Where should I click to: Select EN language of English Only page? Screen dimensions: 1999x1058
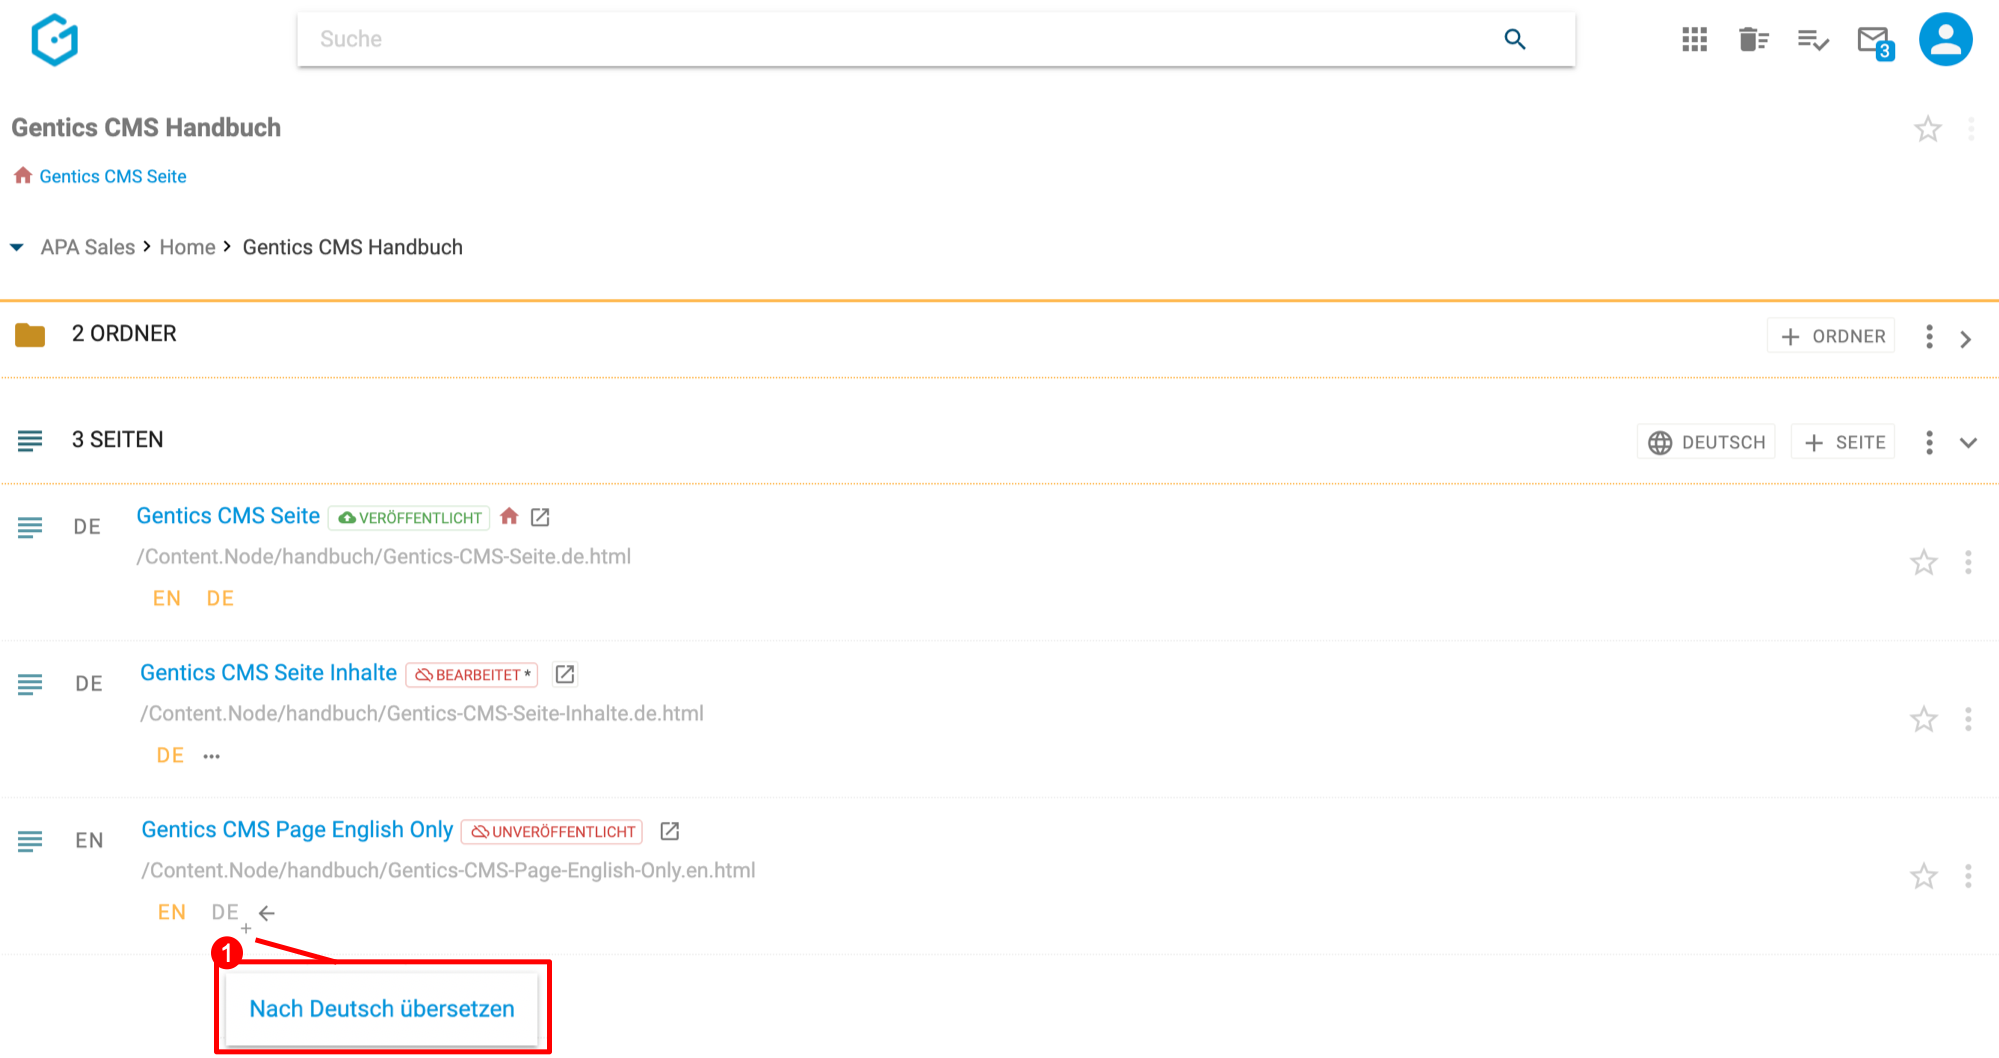tap(172, 912)
